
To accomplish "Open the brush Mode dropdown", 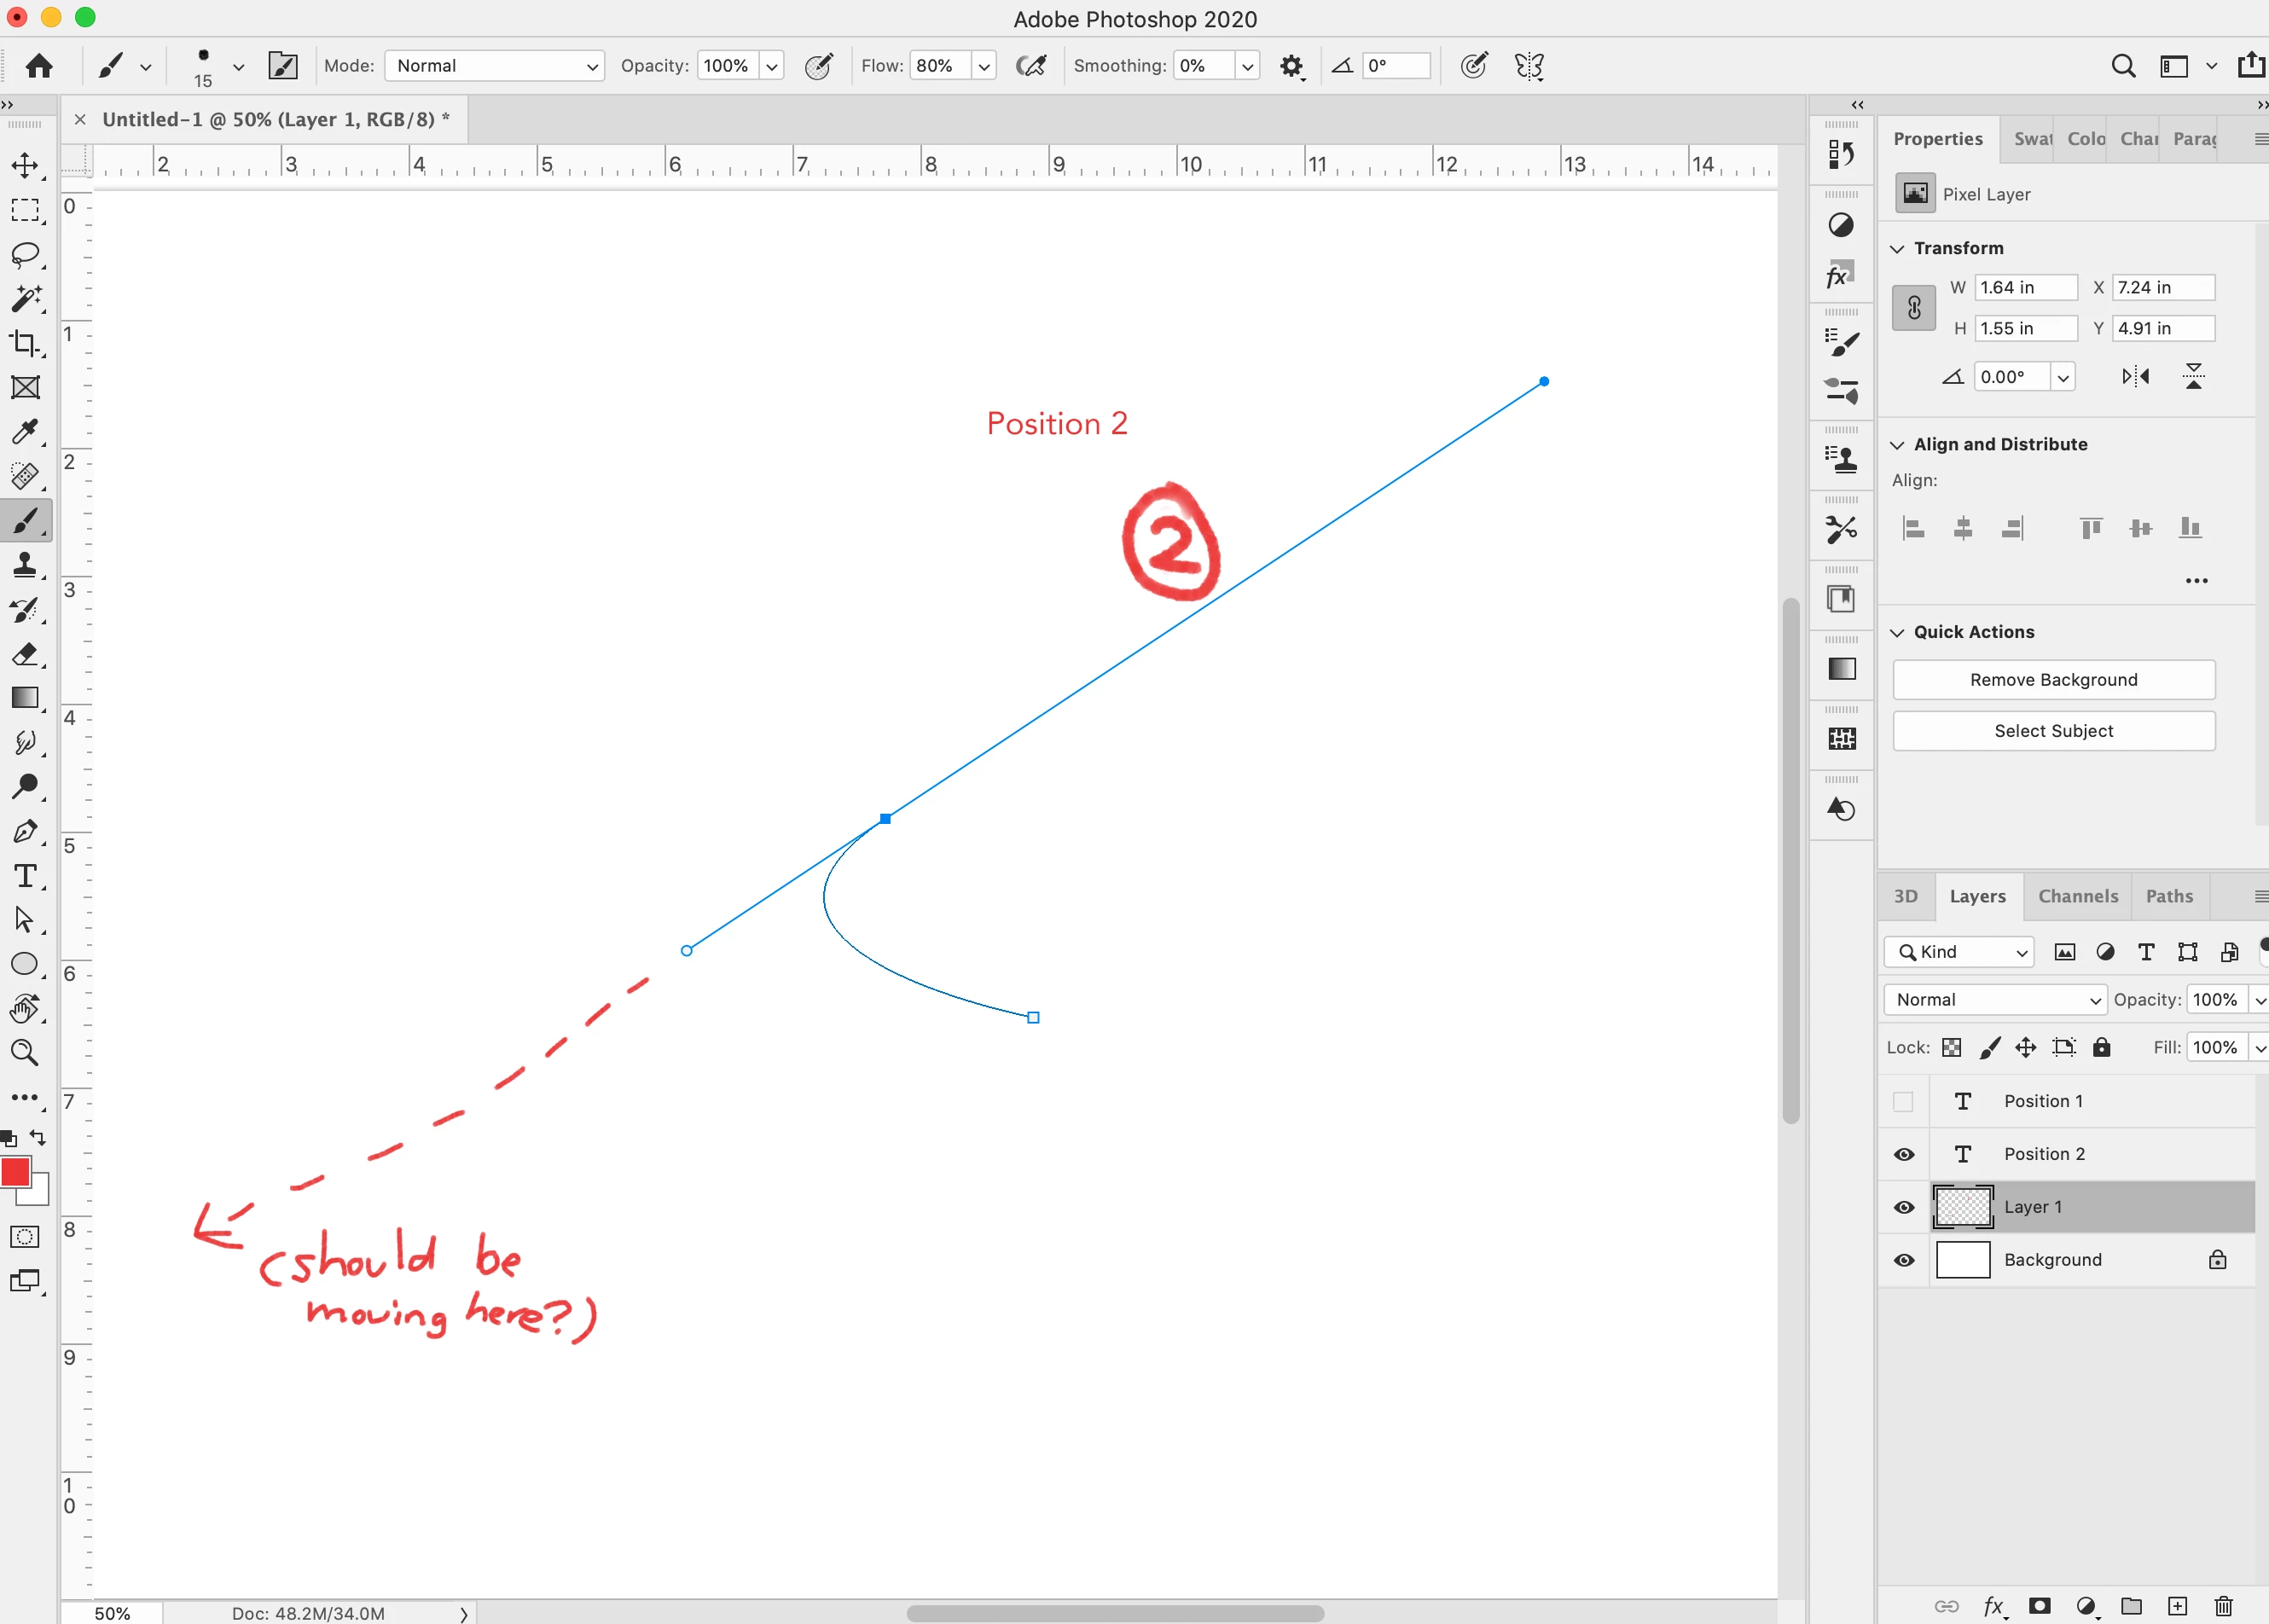I will coord(494,66).
